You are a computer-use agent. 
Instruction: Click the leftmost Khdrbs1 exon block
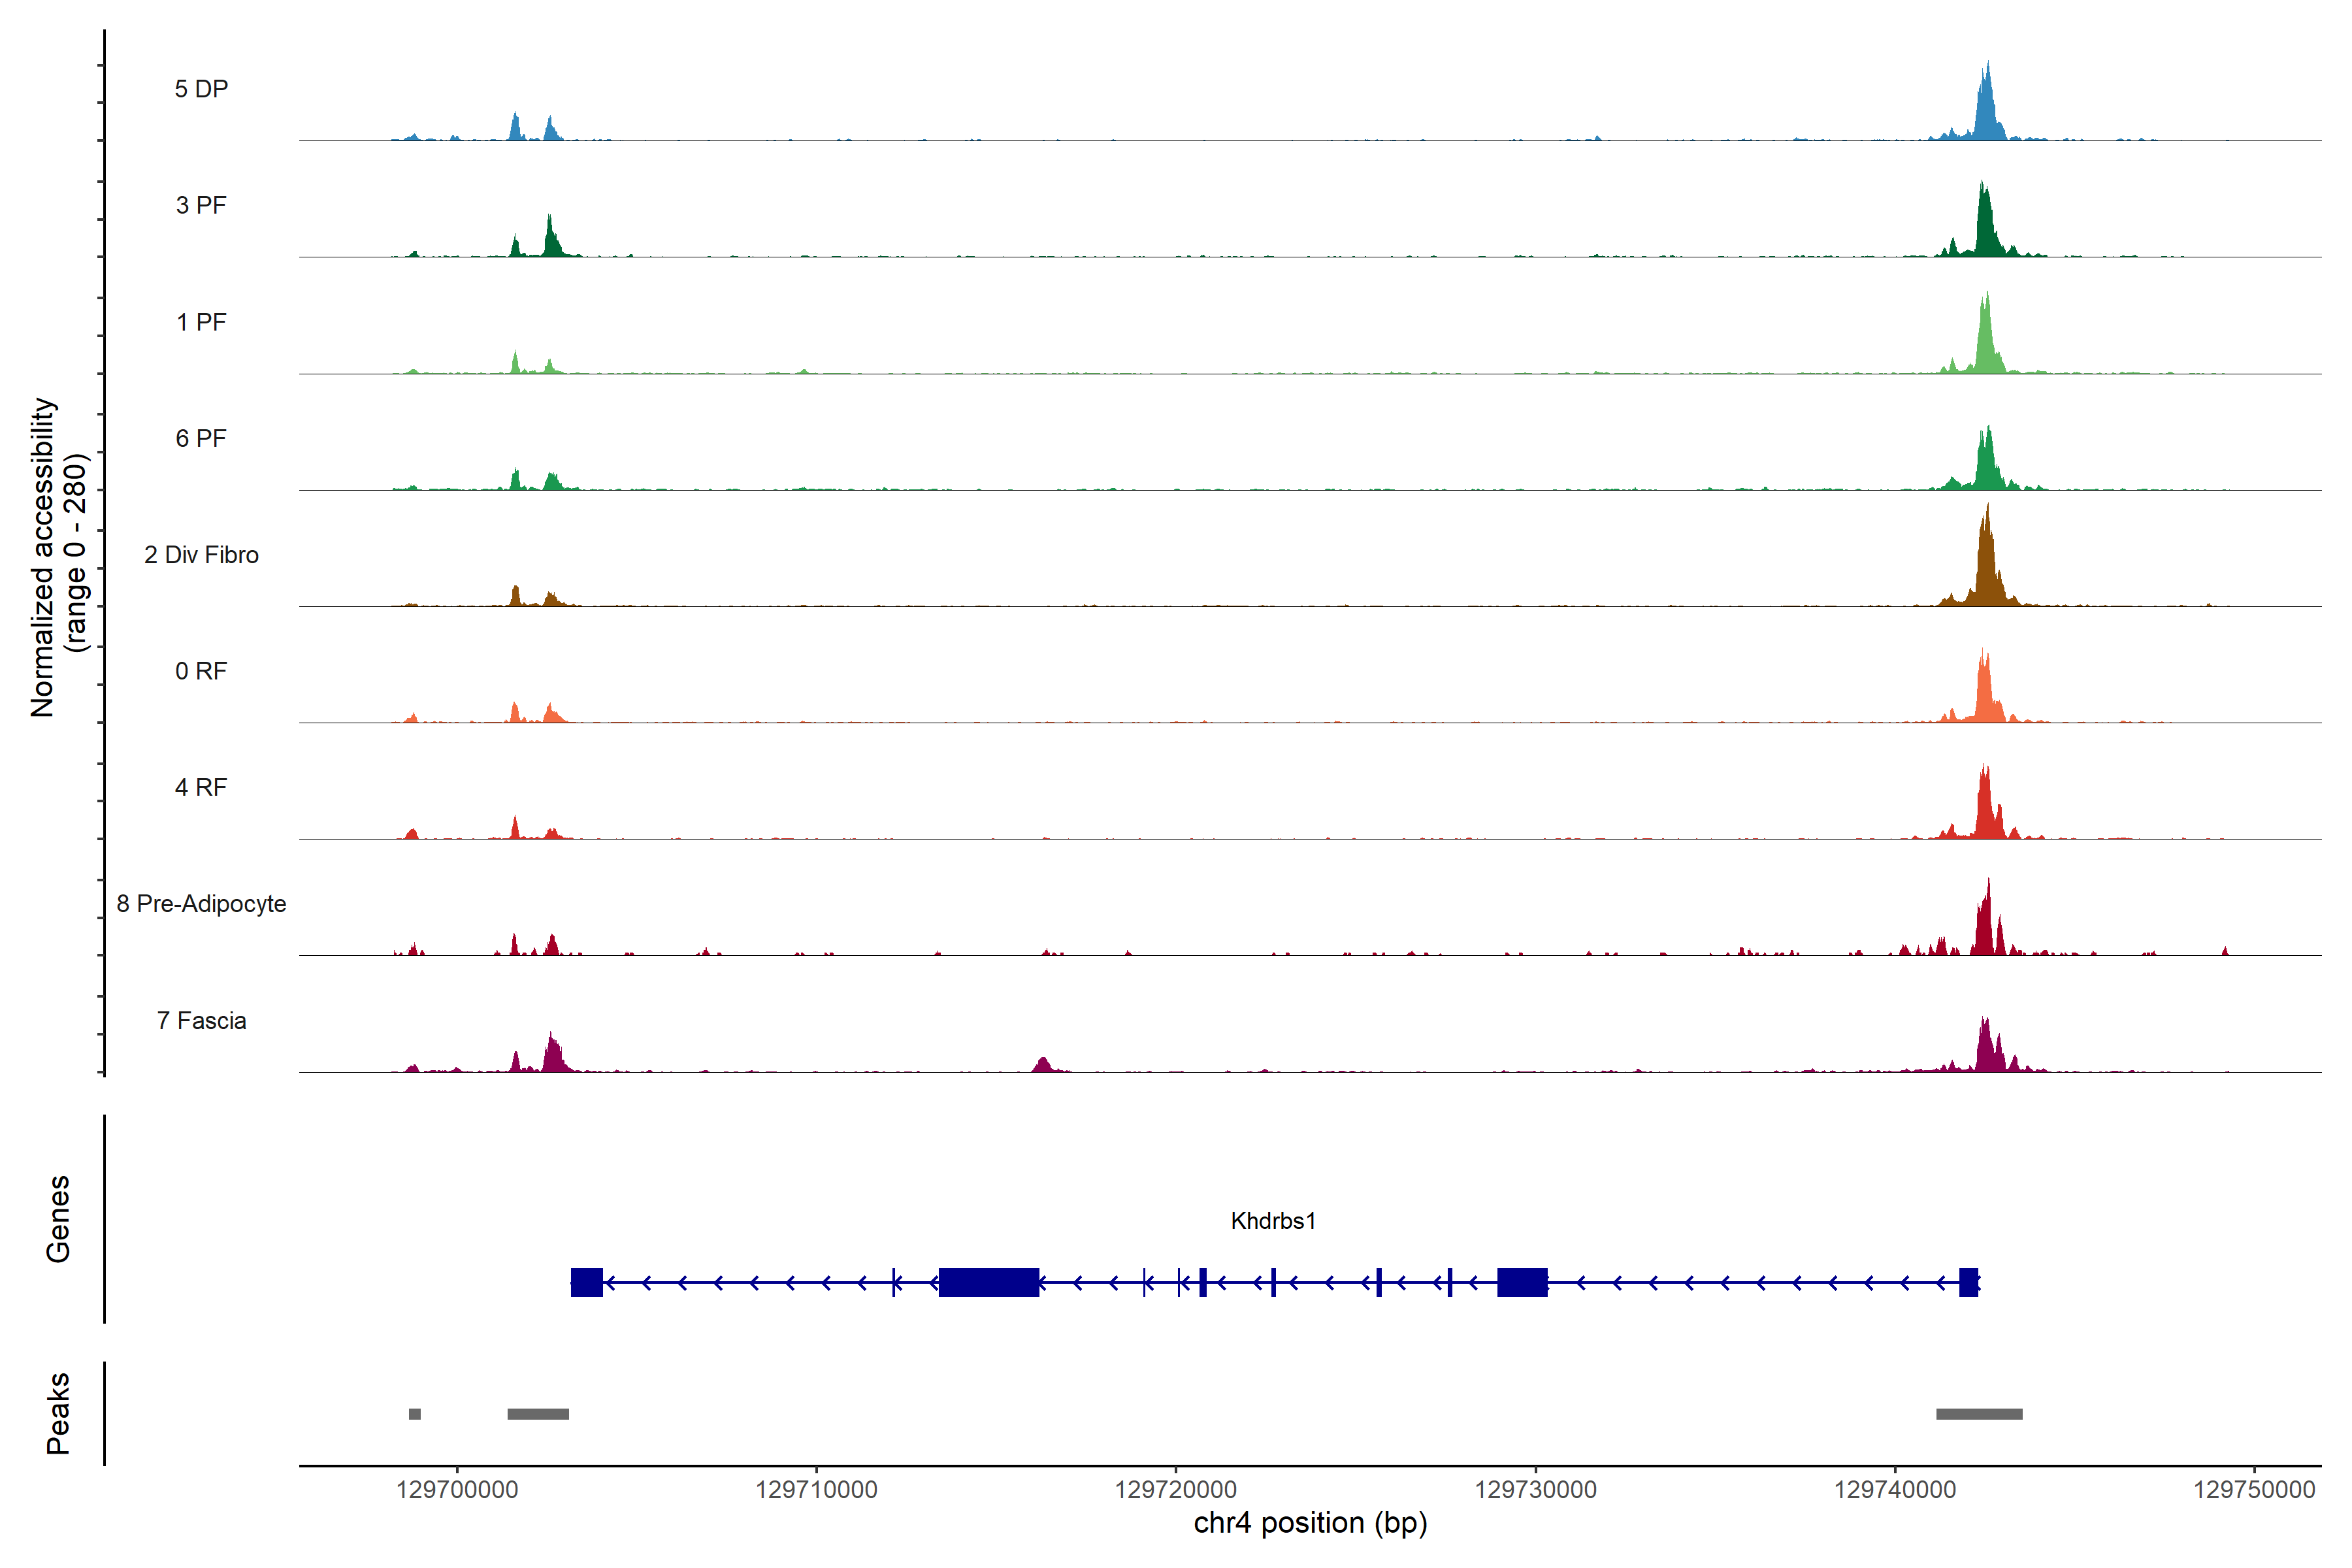(x=587, y=1282)
